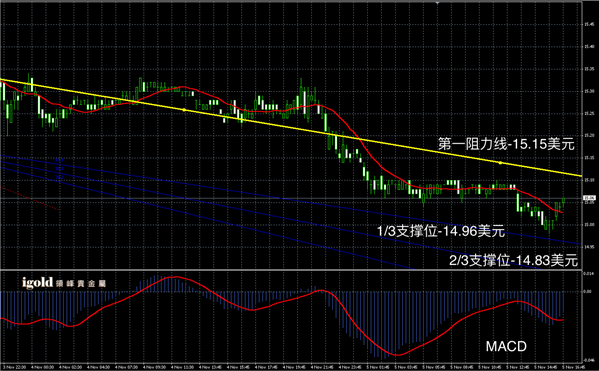Screen dimensions: 599x371
Task: Click the 1/3支撑位-14.96美元 text label
Action: [441, 231]
